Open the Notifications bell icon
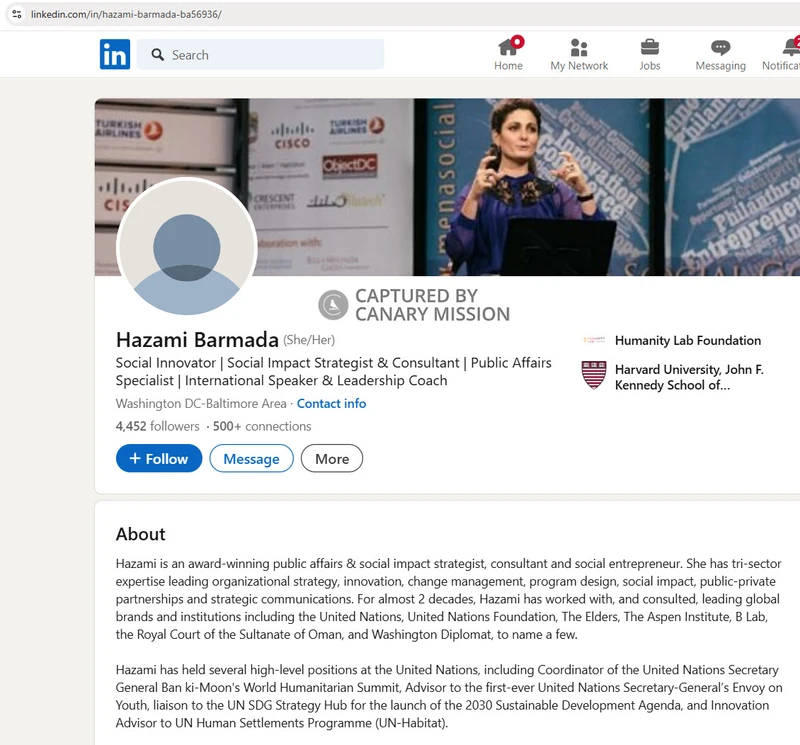 click(x=791, y=47)
